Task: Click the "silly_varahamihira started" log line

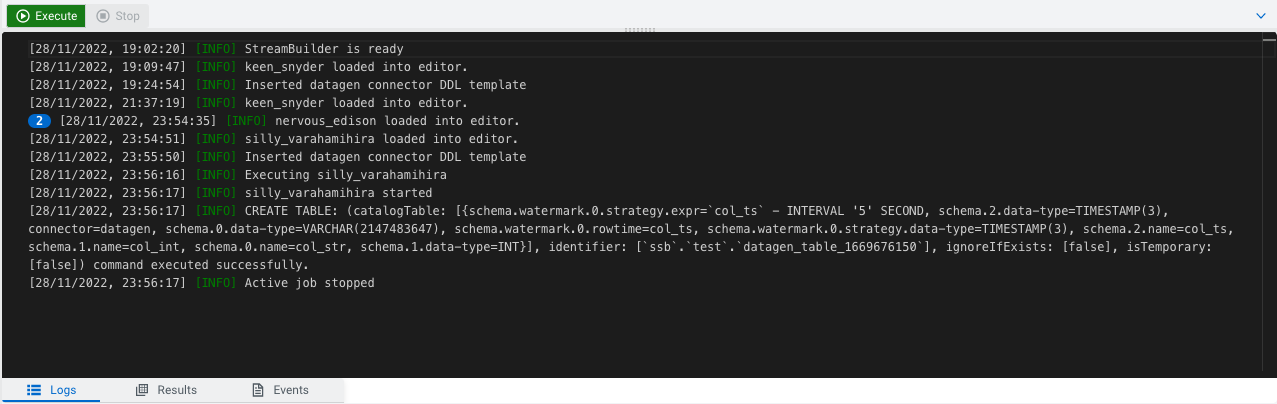Action: 338,193
